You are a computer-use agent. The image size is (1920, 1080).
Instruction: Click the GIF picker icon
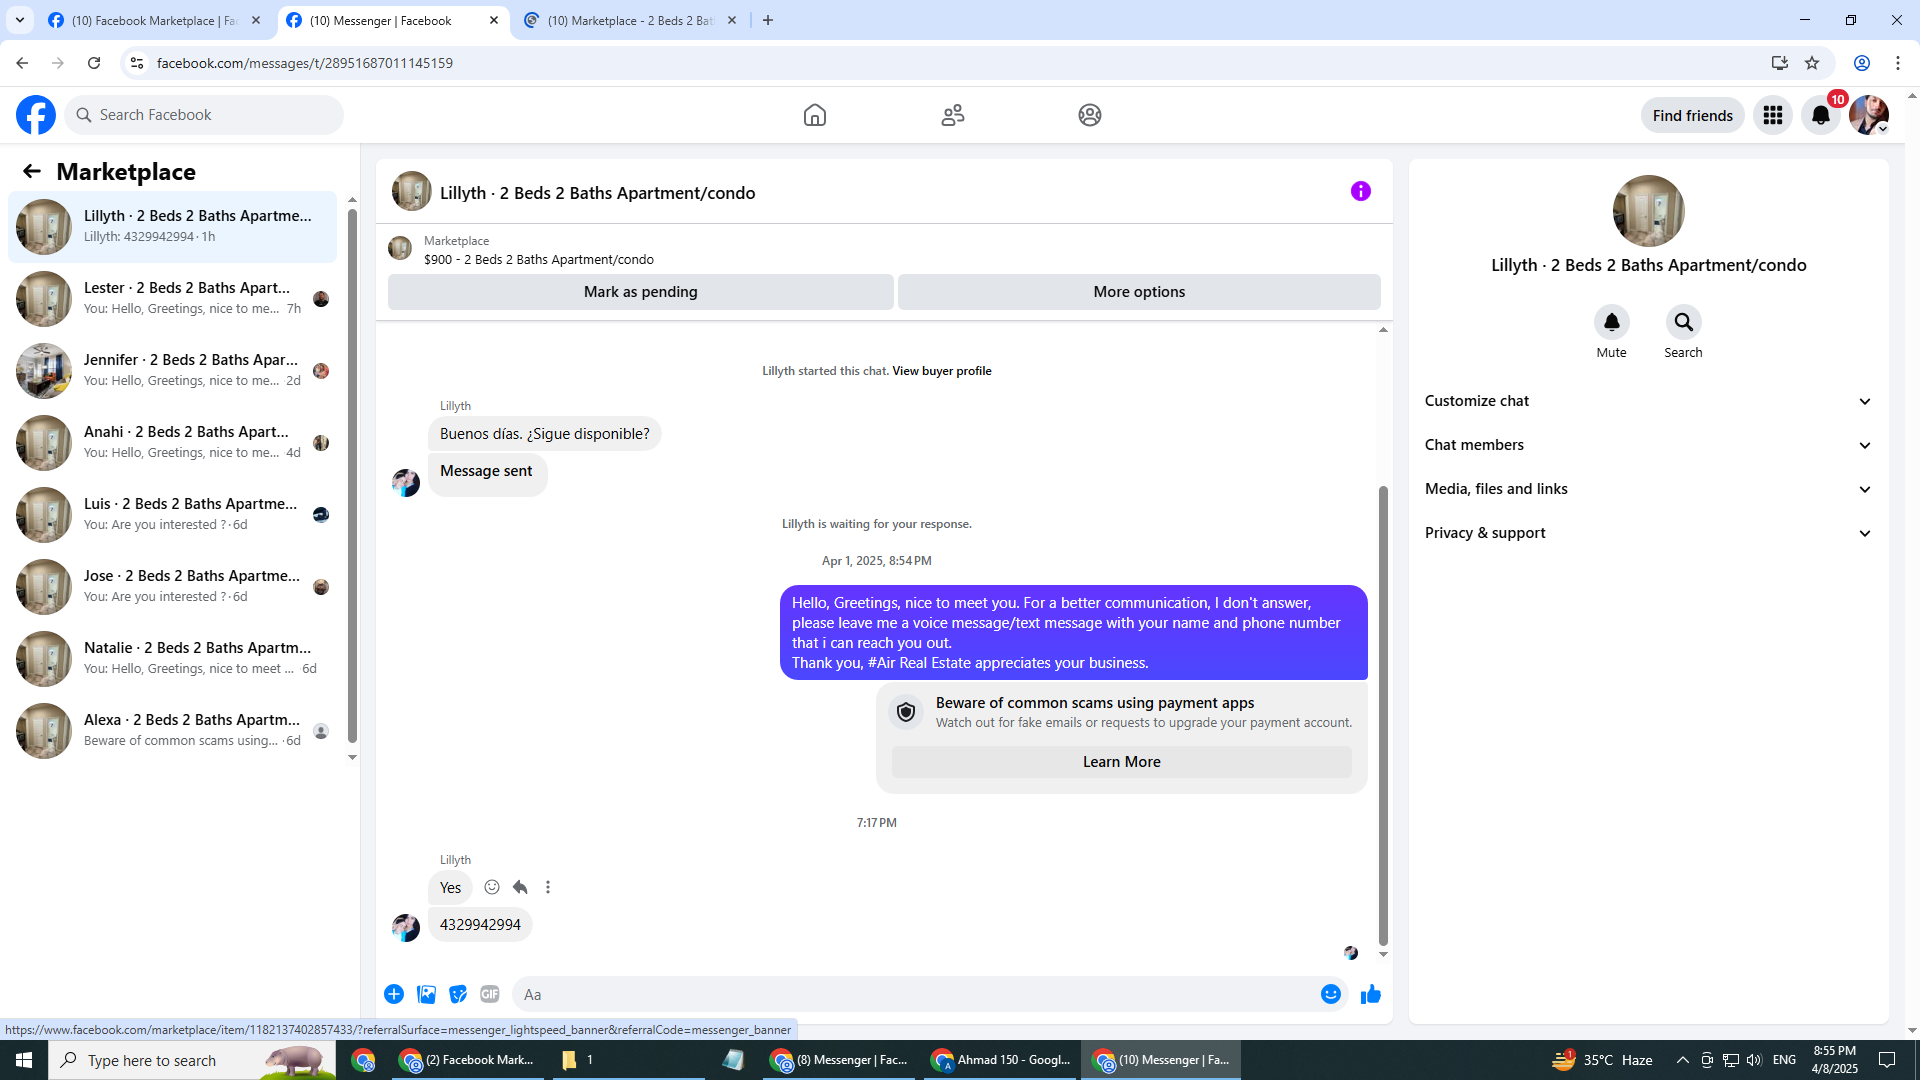489,994
